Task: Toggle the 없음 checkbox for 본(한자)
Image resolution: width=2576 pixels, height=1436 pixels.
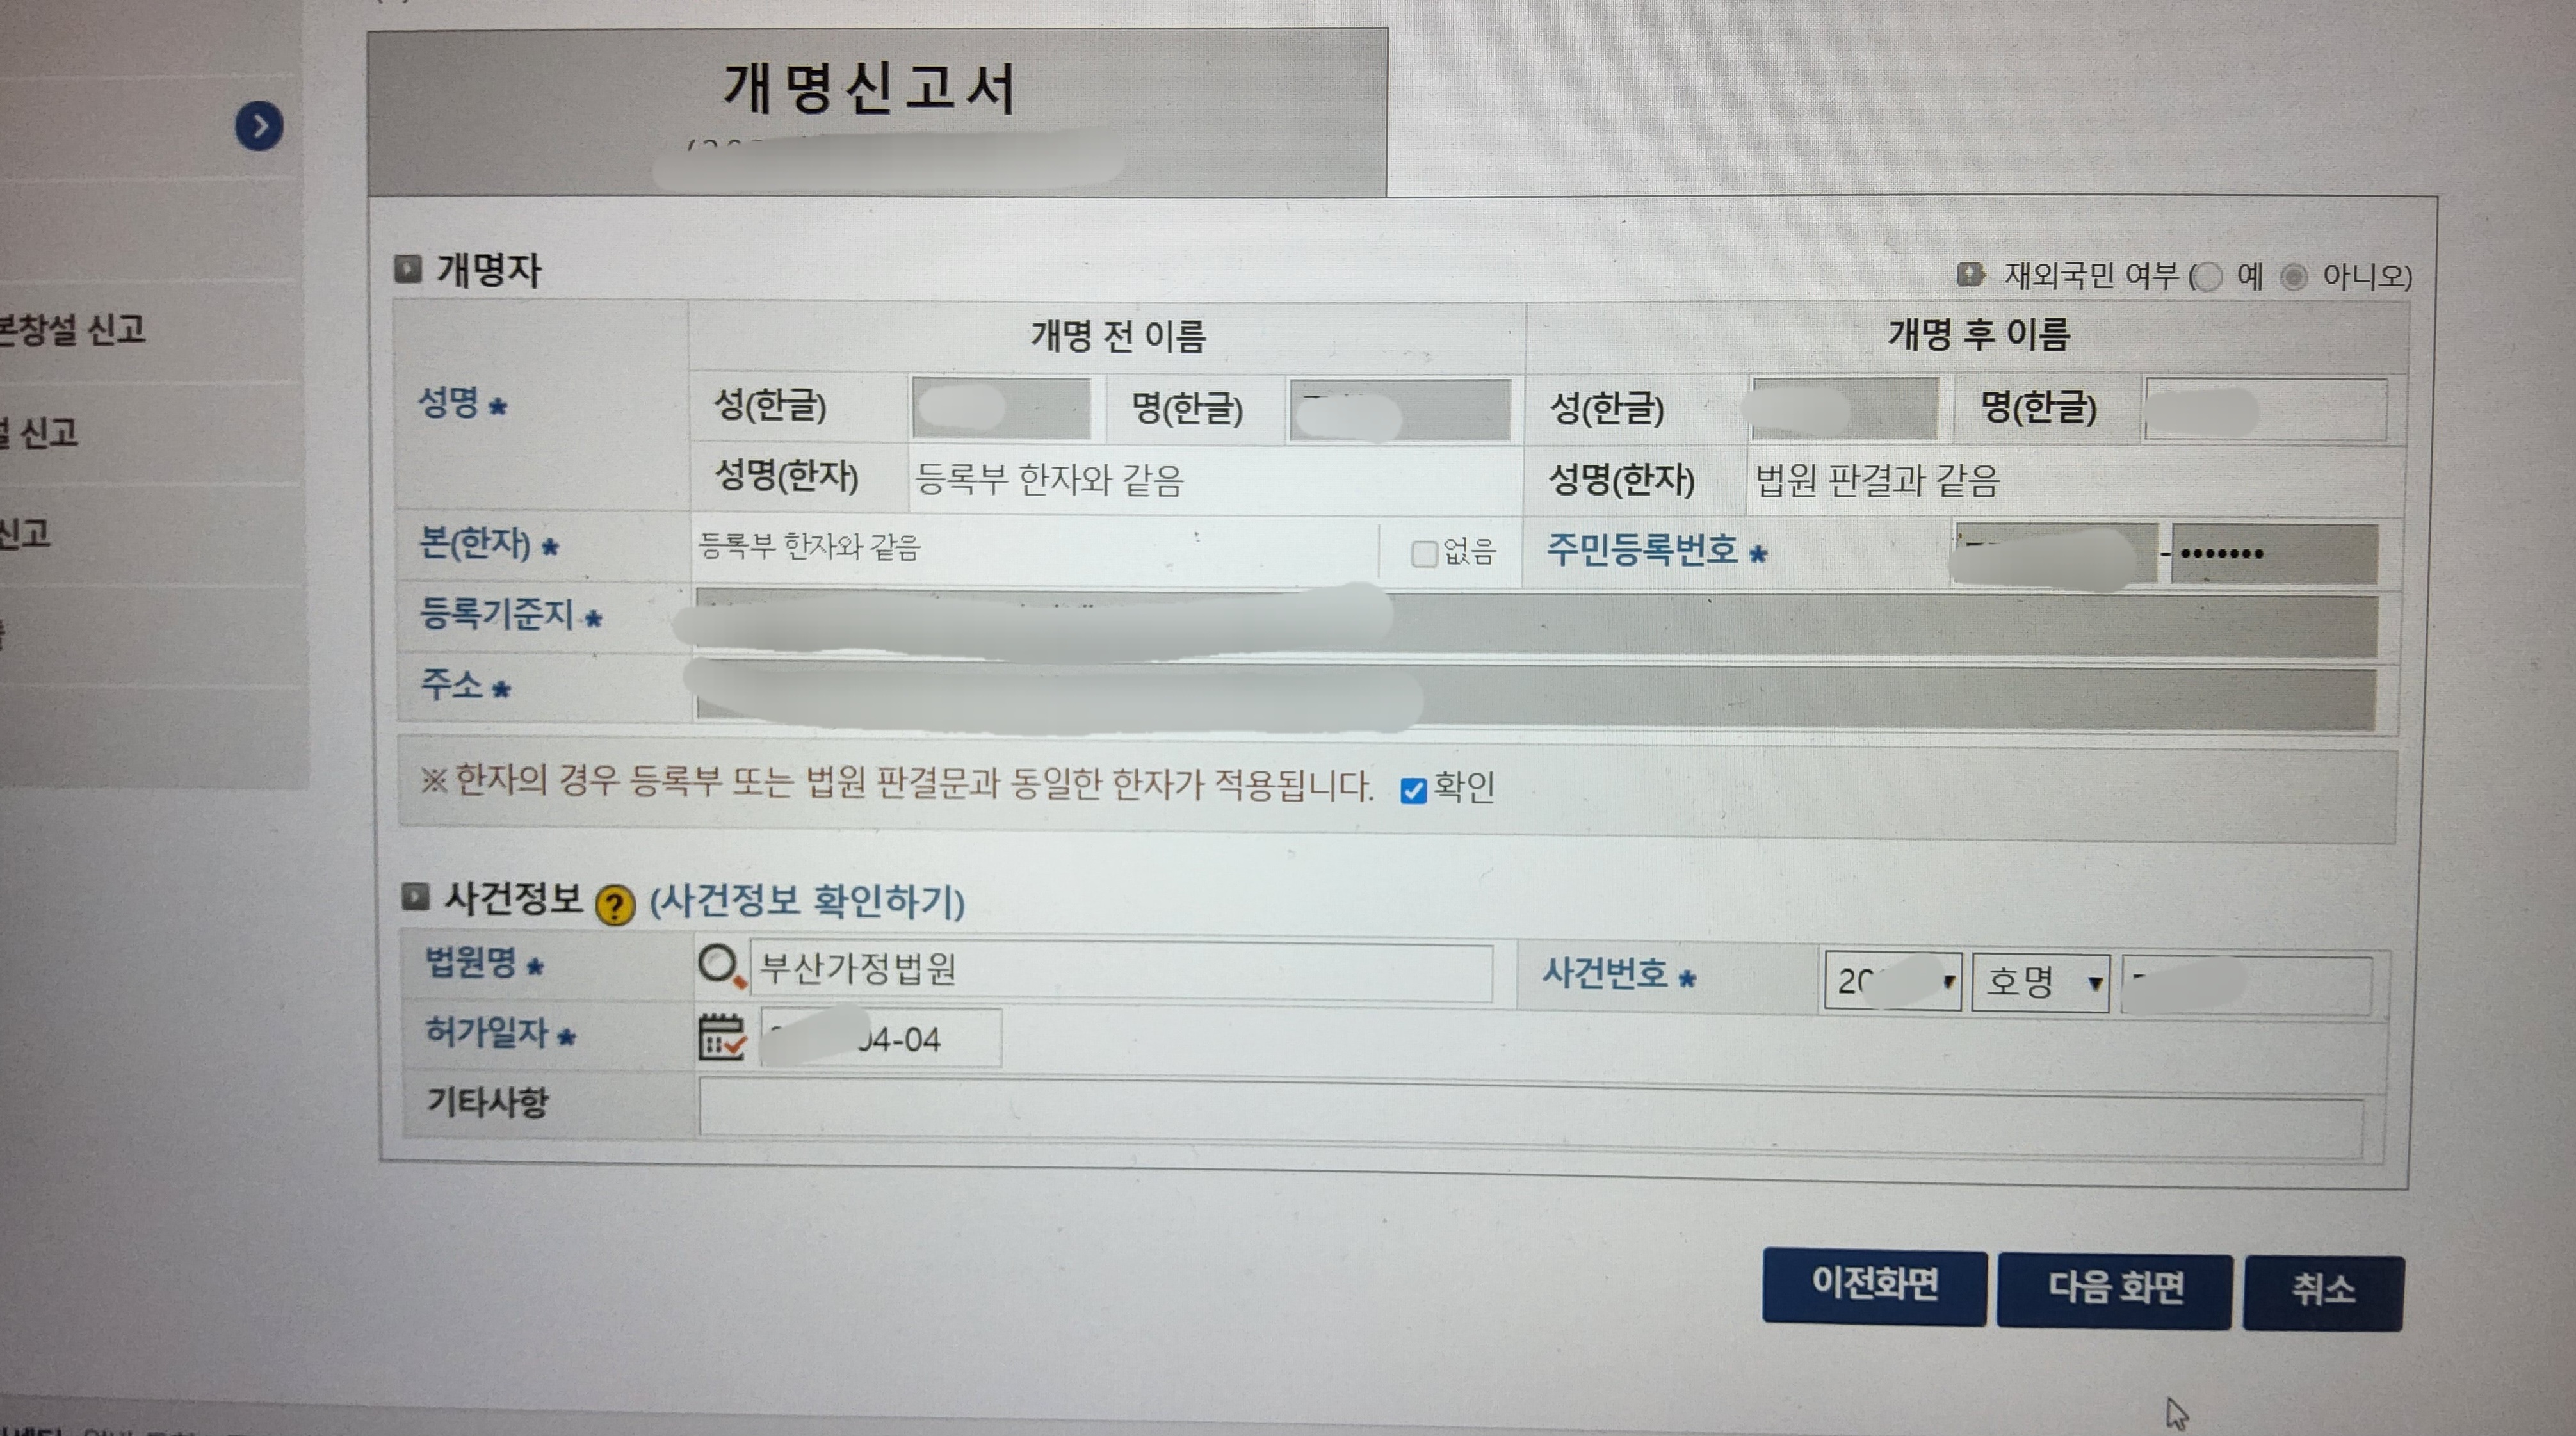Action: click(x=1424, y=553)
